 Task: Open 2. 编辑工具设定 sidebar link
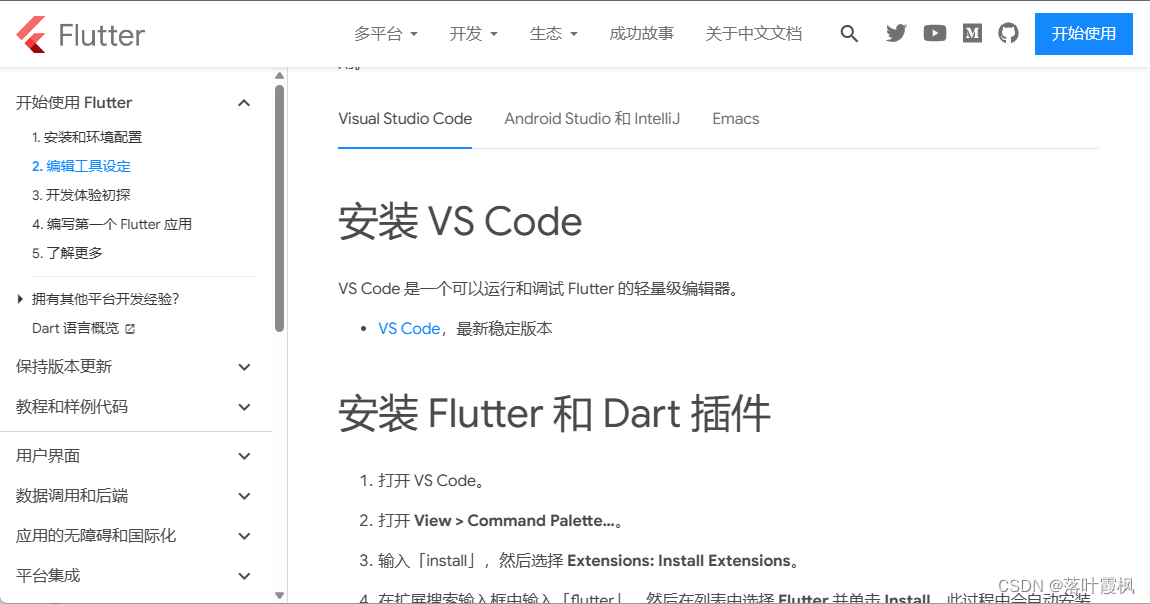click(x=81, y=166)
